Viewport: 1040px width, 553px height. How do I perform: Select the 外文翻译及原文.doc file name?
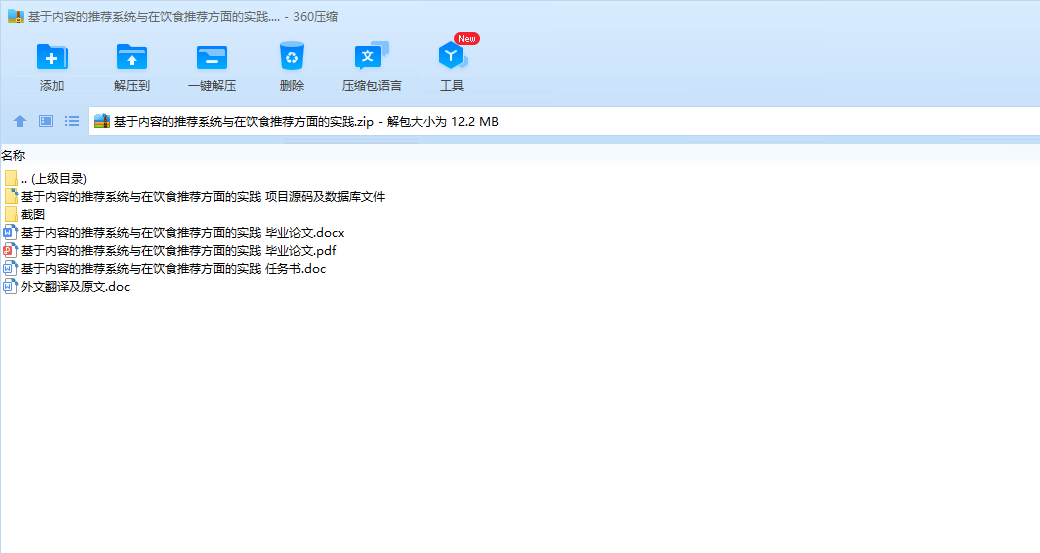pos(76,286)
